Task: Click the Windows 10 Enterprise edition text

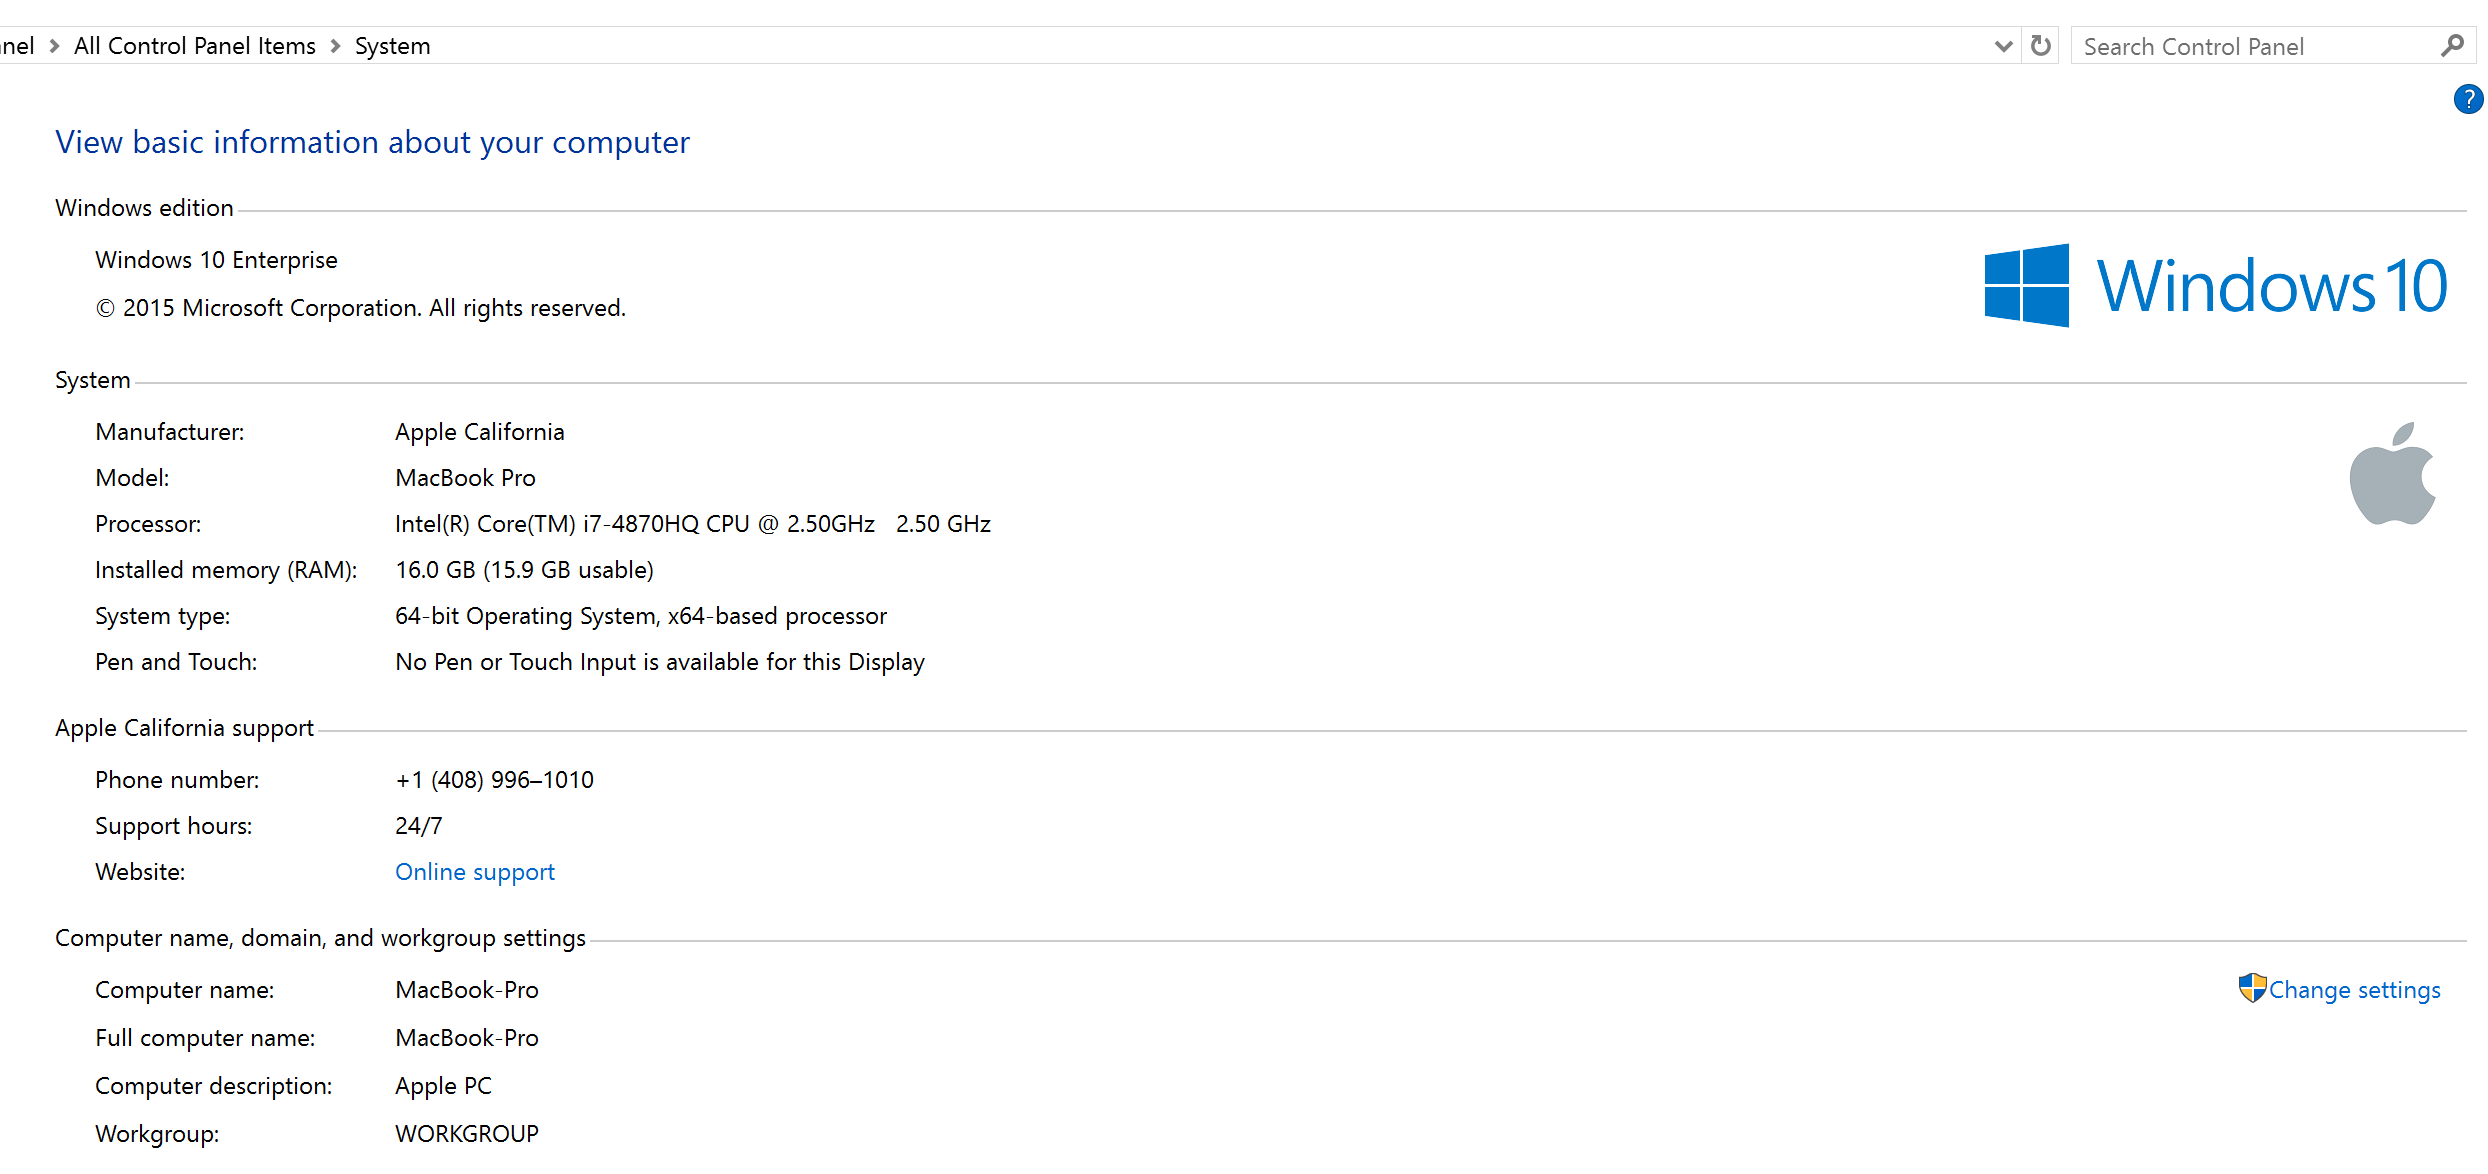Action: coord(216,260)
